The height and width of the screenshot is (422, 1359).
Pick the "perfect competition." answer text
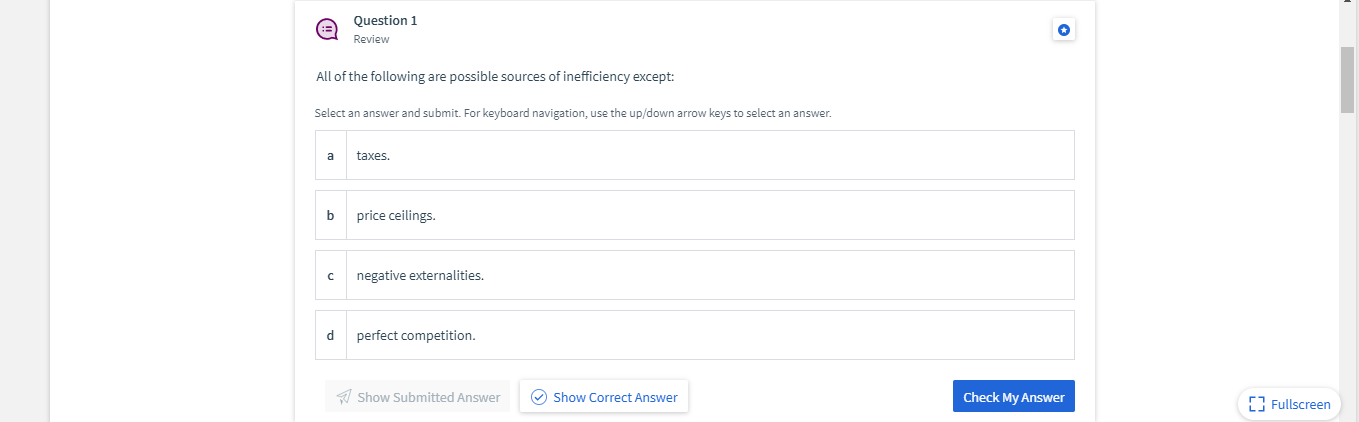tap(416, 336)
